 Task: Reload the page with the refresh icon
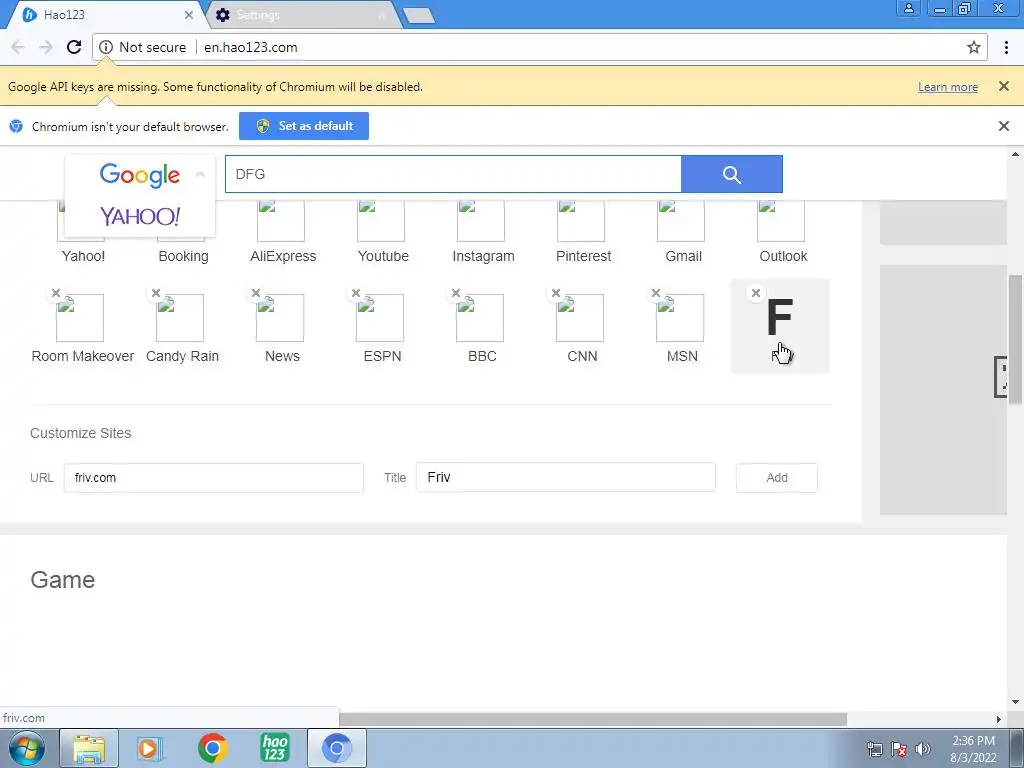74,47
